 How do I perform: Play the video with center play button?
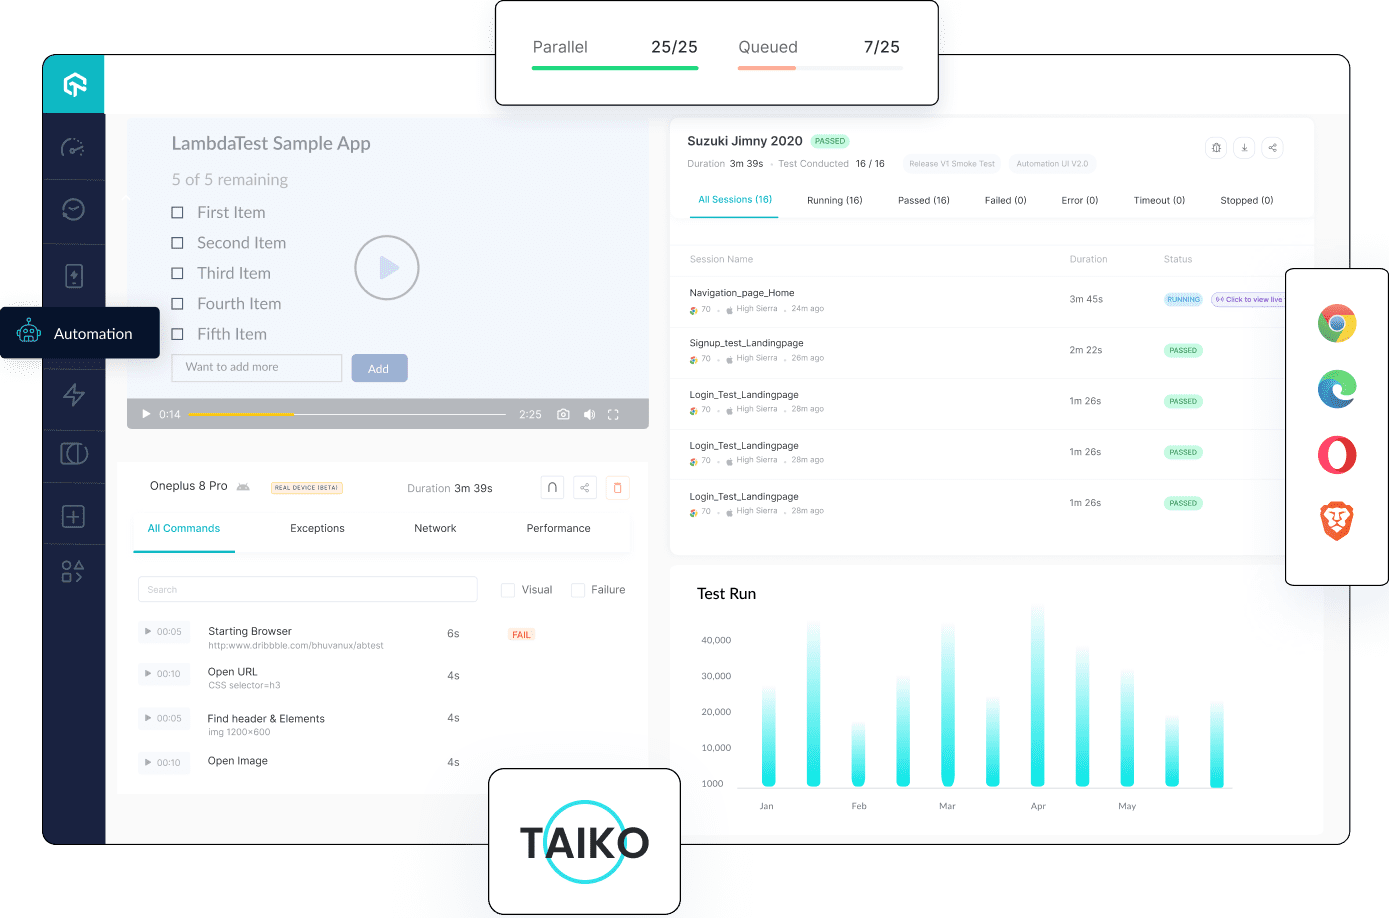tap(387, 267)
